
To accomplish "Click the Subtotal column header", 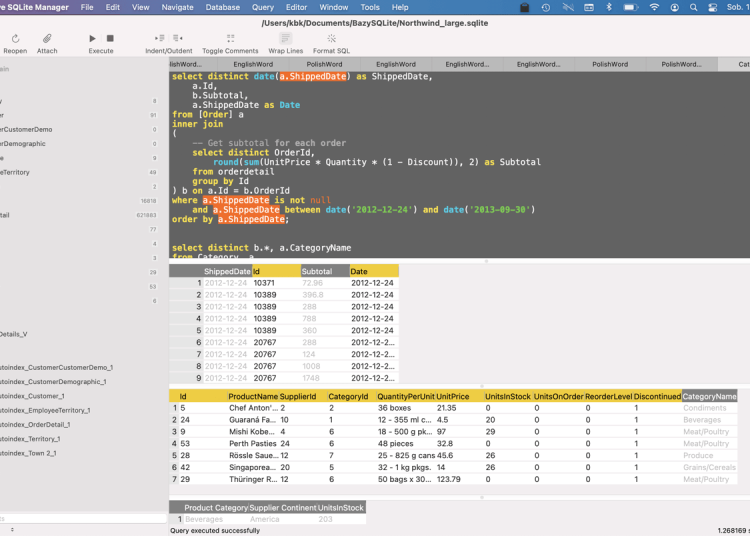I will point(325,271).
